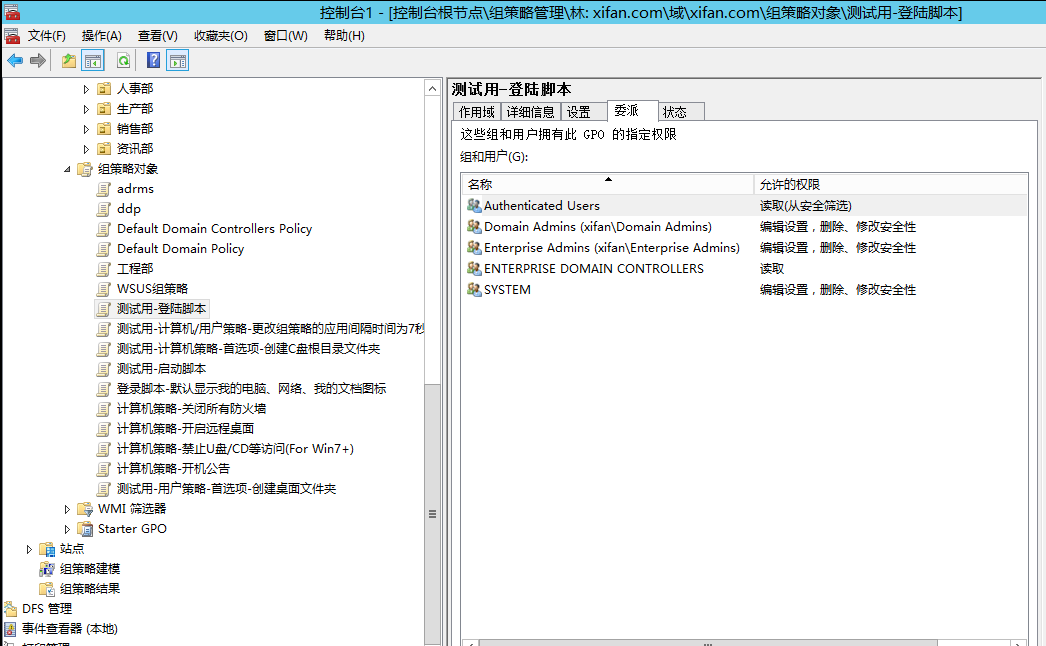Select the 测试用-启动脚本 GPO
Image resolution: width=1046 pixels, height=646 pixels.
click(161, 369)
